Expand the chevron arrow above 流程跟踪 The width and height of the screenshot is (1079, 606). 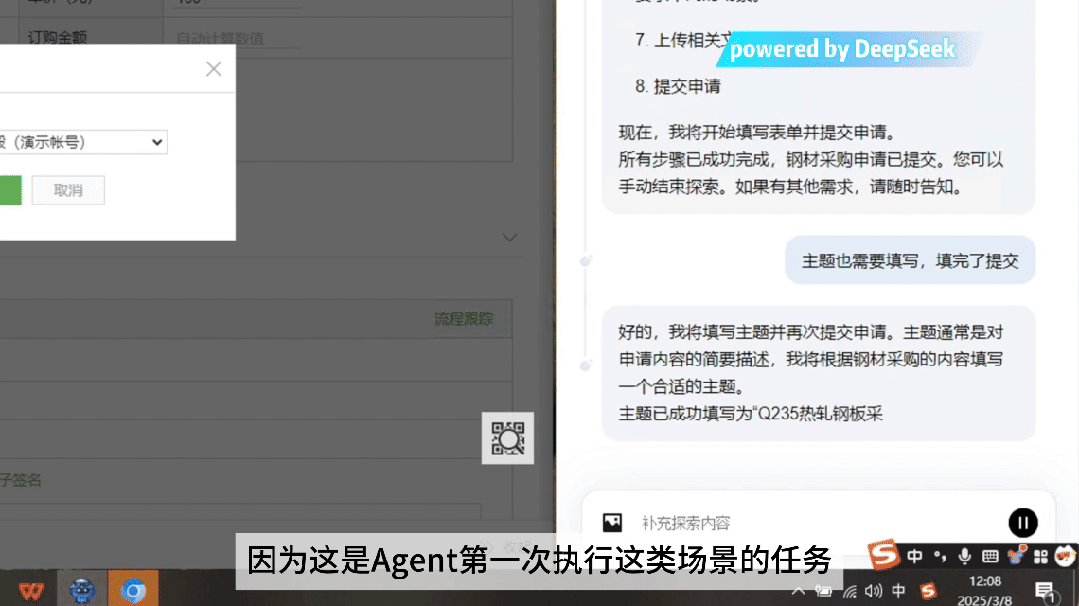tap(509, 237)
